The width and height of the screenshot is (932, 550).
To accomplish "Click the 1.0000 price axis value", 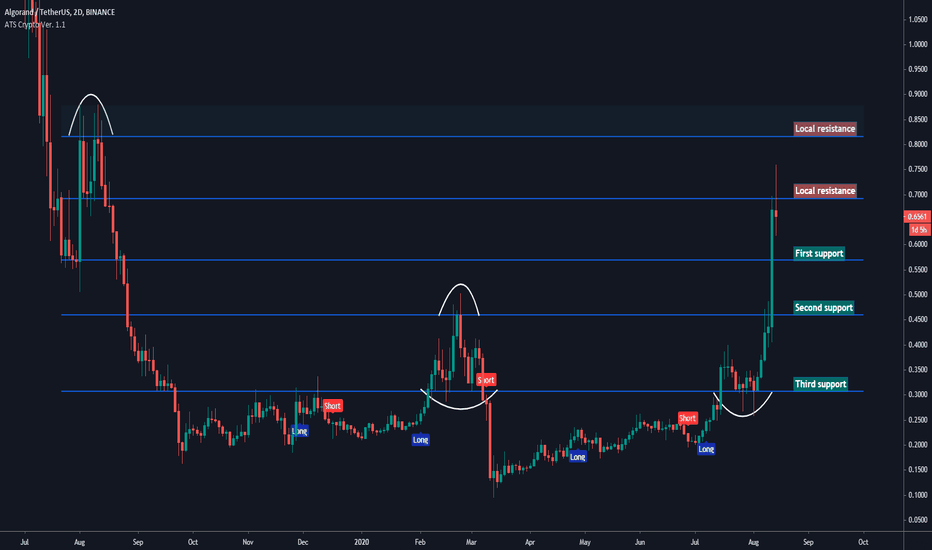I will click(918, 45).
